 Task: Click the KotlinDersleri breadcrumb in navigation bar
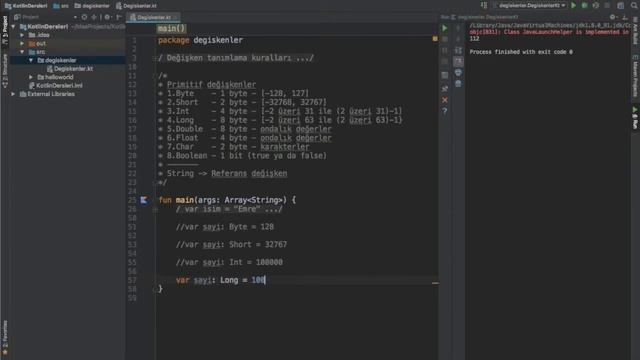tap(26, 6)
